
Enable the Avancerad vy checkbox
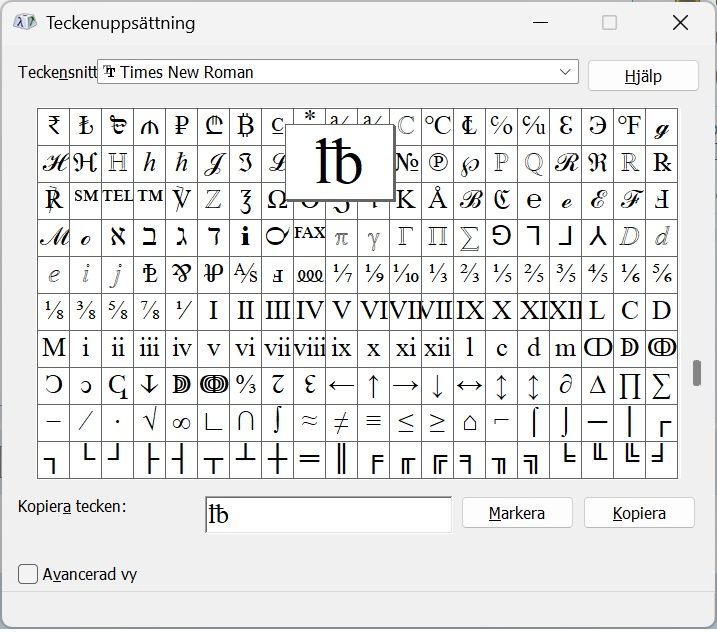tap(29, 574)
